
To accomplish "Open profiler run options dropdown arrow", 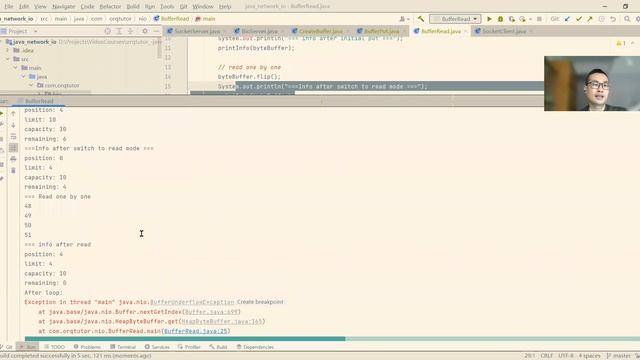I will coord(530,19).
